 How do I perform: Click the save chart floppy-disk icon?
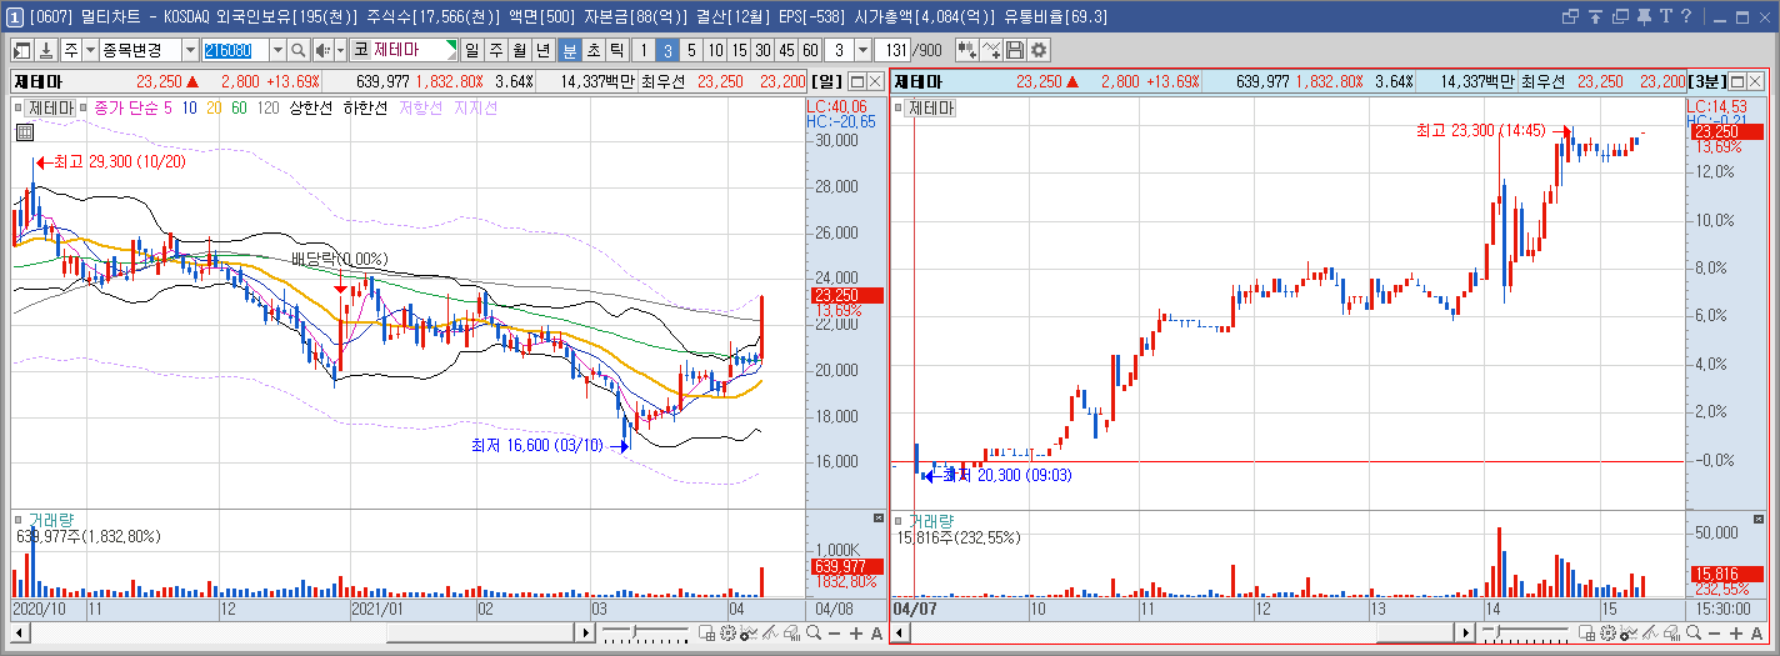pyautogui.click(x=1015, y=50)
